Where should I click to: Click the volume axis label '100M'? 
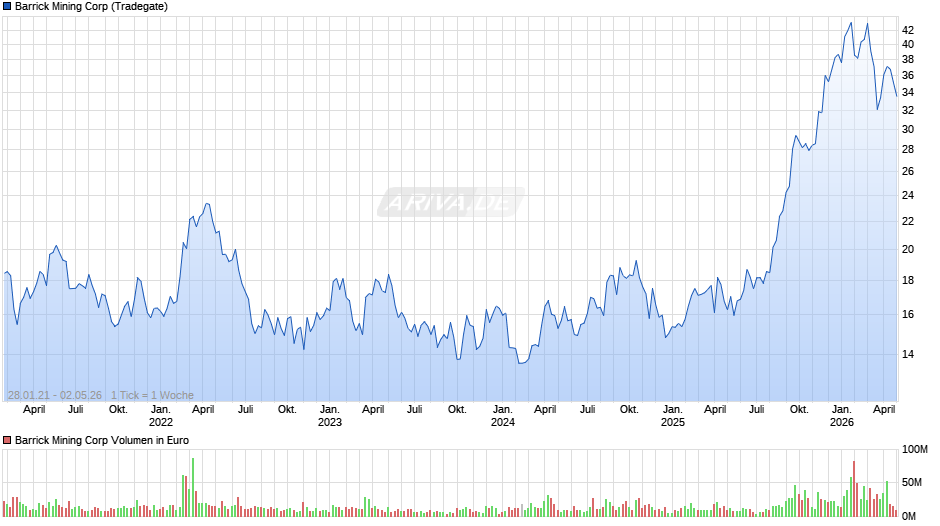coord(915,450)
